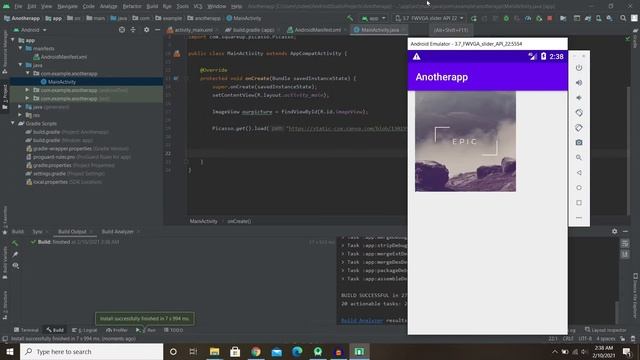Collapse the app module tree node
Screen dimensions: 640x360
13,40
